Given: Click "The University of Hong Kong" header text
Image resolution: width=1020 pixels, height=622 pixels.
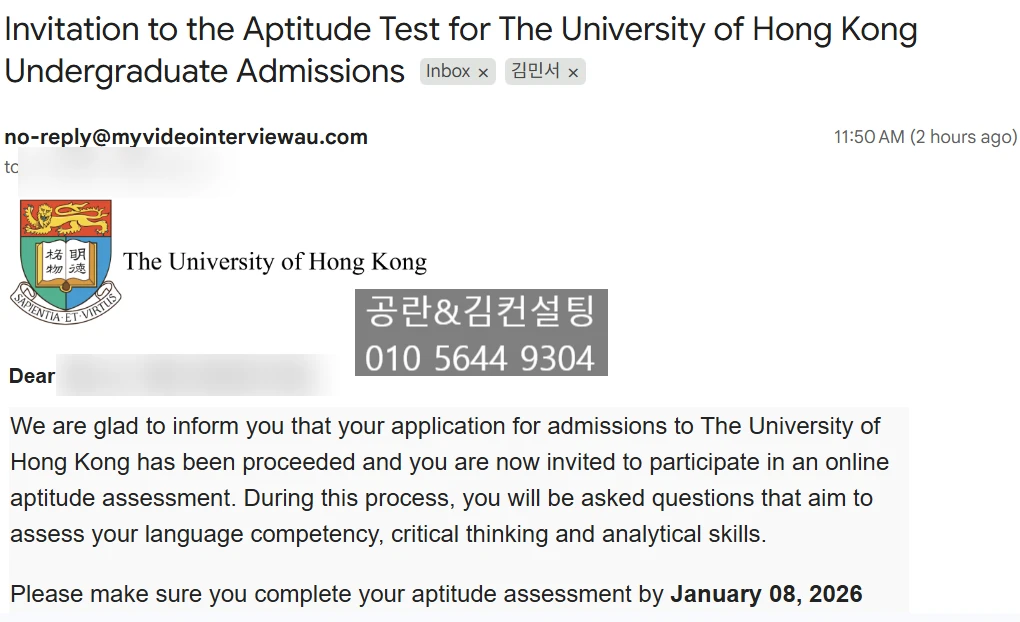Looking at the screenshot, I should point(275,262).
